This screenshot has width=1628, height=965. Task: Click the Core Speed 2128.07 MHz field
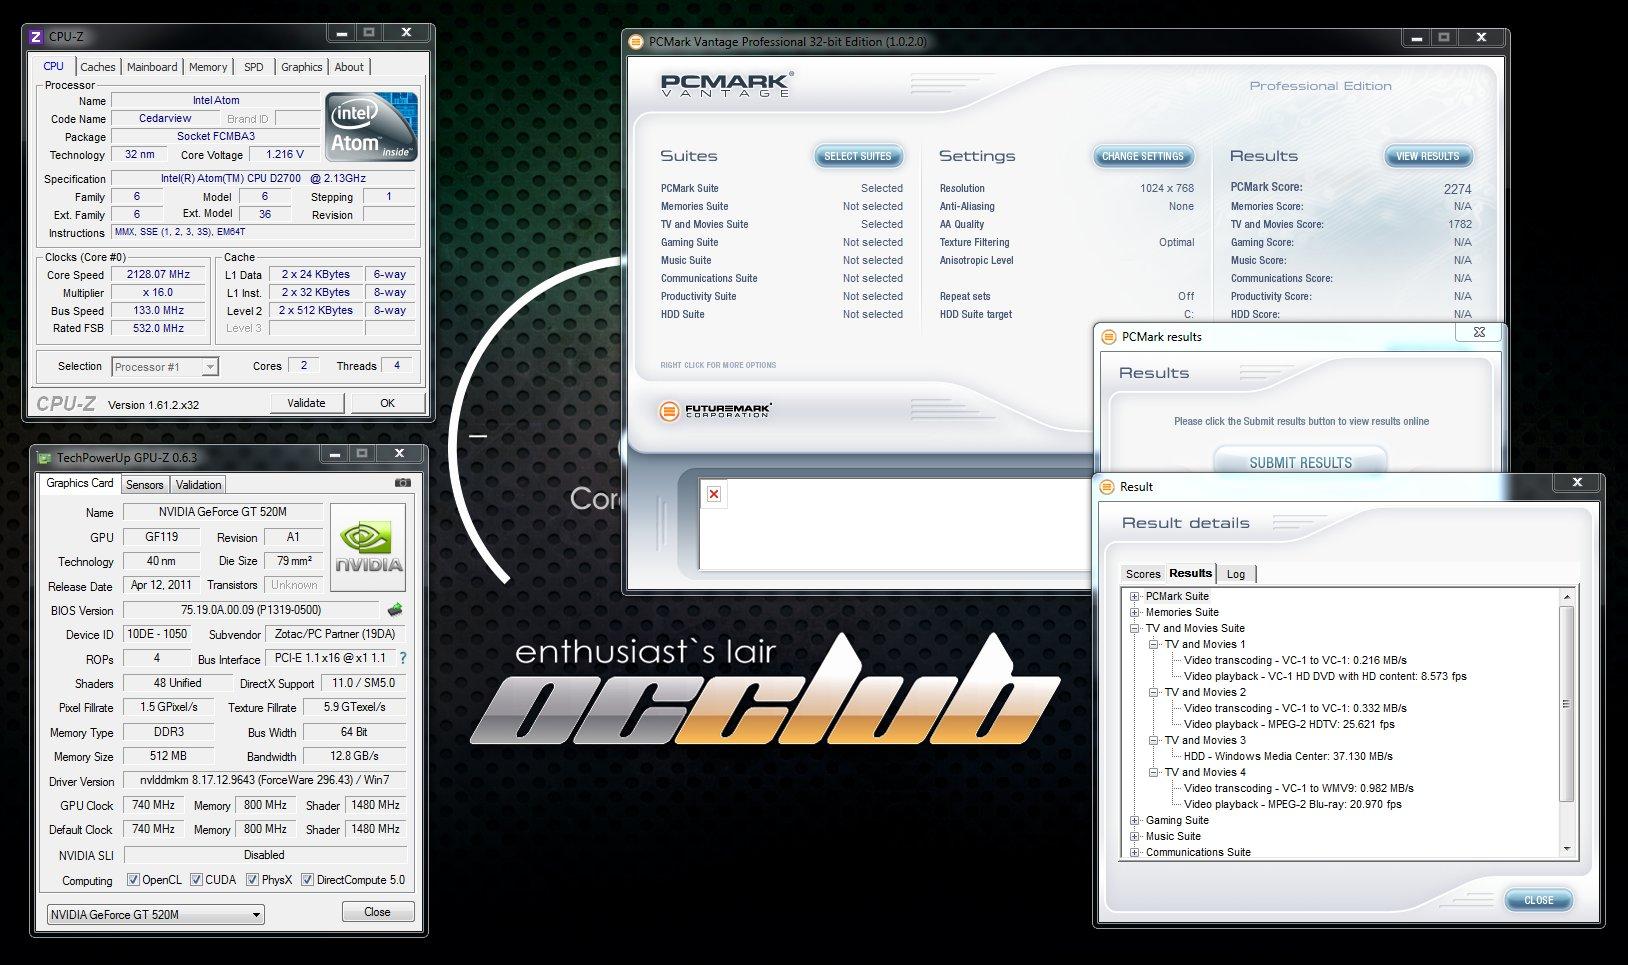(158, 274)
